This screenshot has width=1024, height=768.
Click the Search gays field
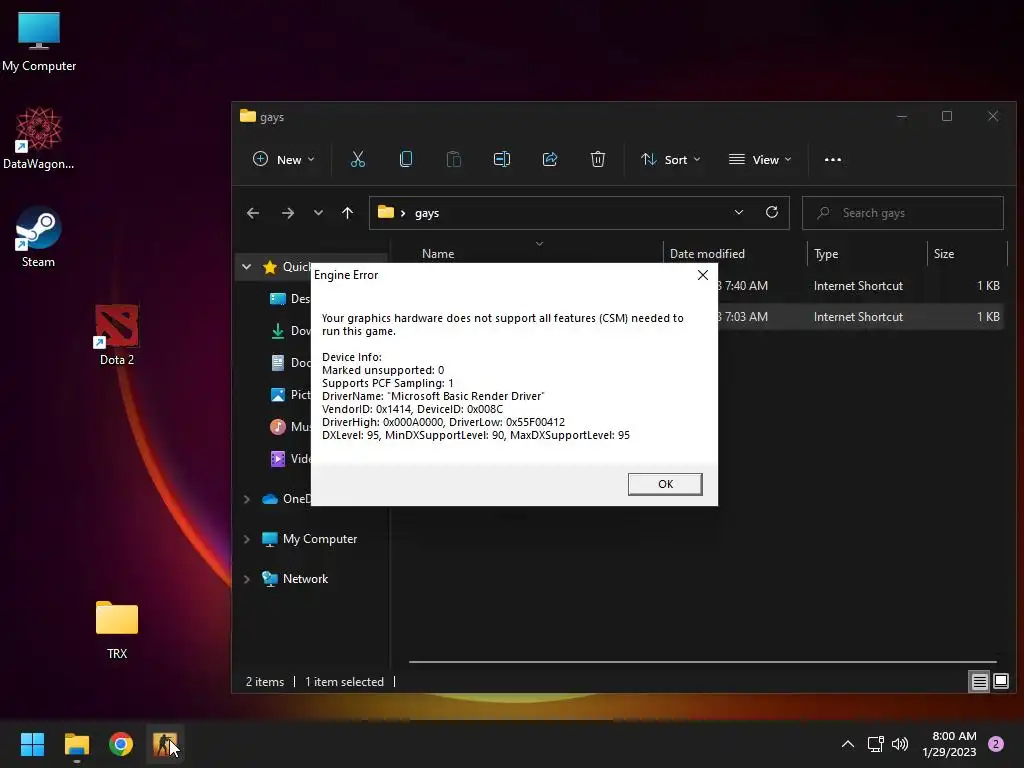pos(903,213)
